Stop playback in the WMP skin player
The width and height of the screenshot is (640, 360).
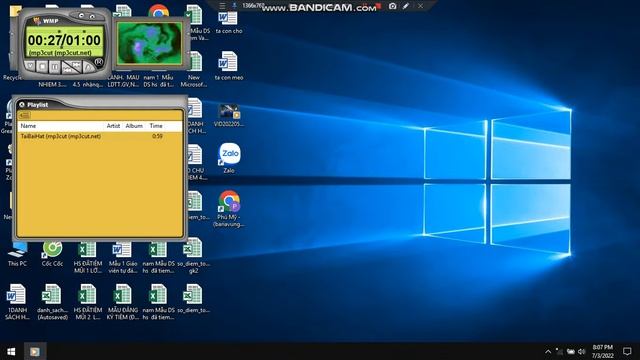point(42,66)
